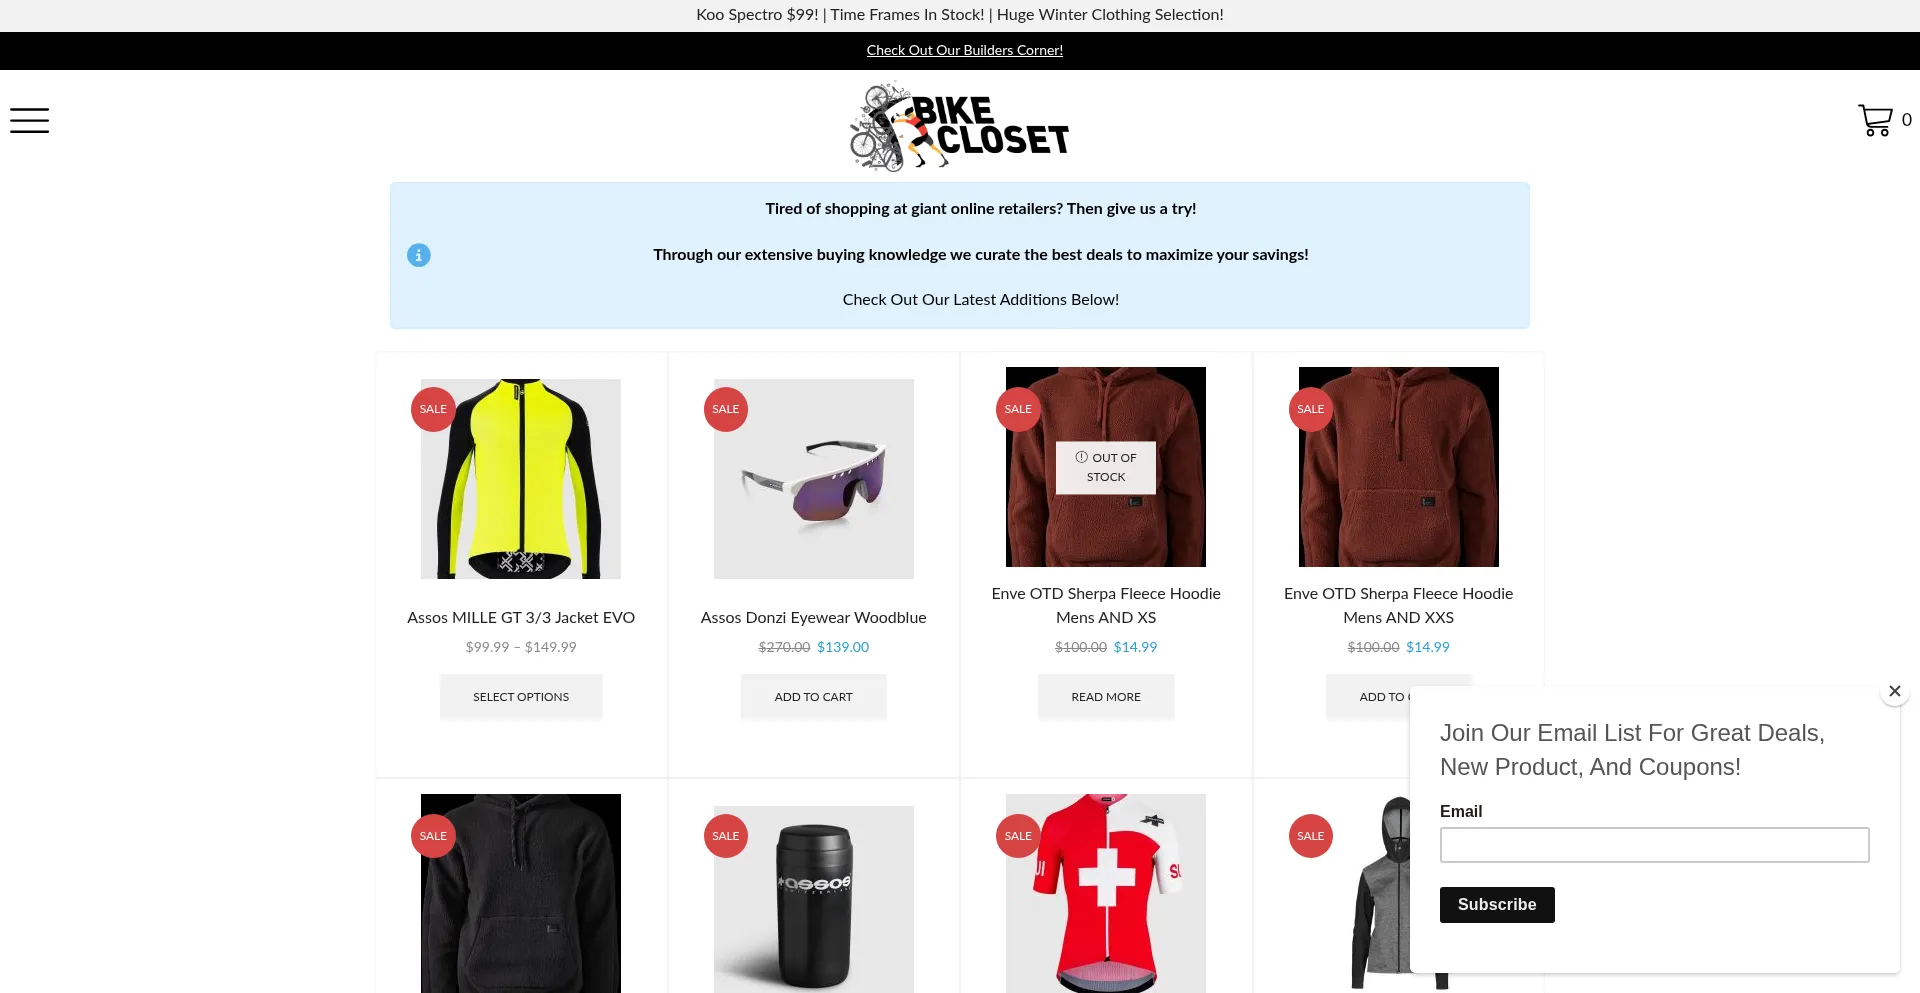Click the Bike Closet logo
This screenshot has width=1920, height=993.
click(959, 127)
